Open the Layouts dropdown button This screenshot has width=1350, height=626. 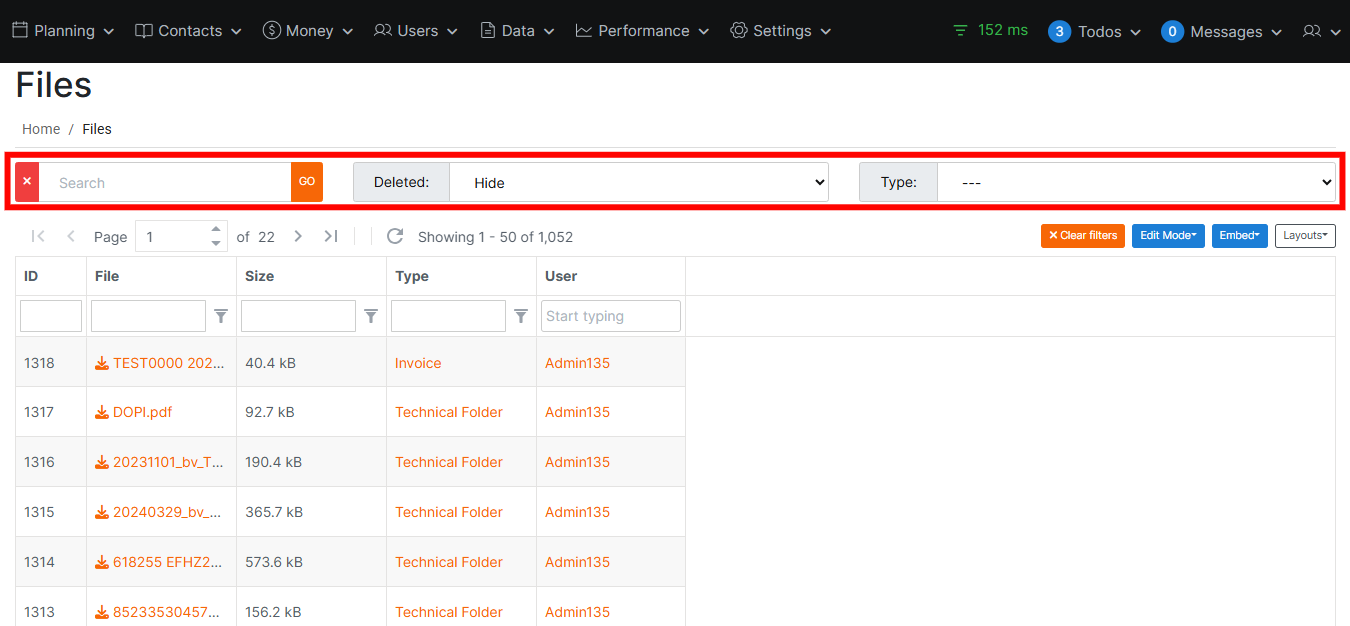[1305, 235]
